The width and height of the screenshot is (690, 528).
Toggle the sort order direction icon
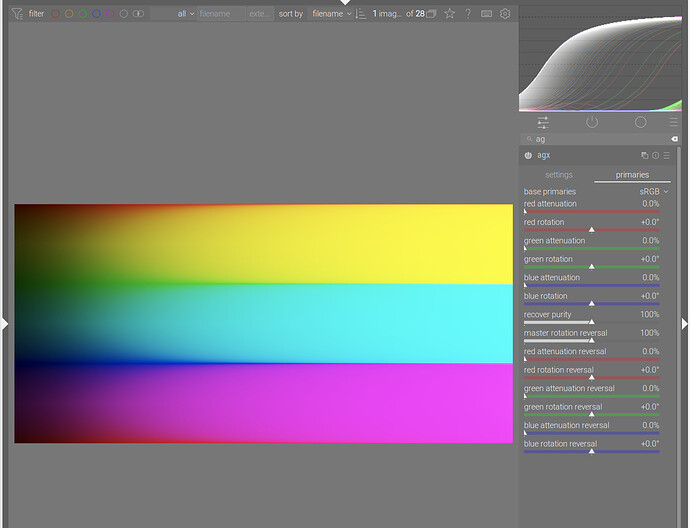tap(360, 14)
